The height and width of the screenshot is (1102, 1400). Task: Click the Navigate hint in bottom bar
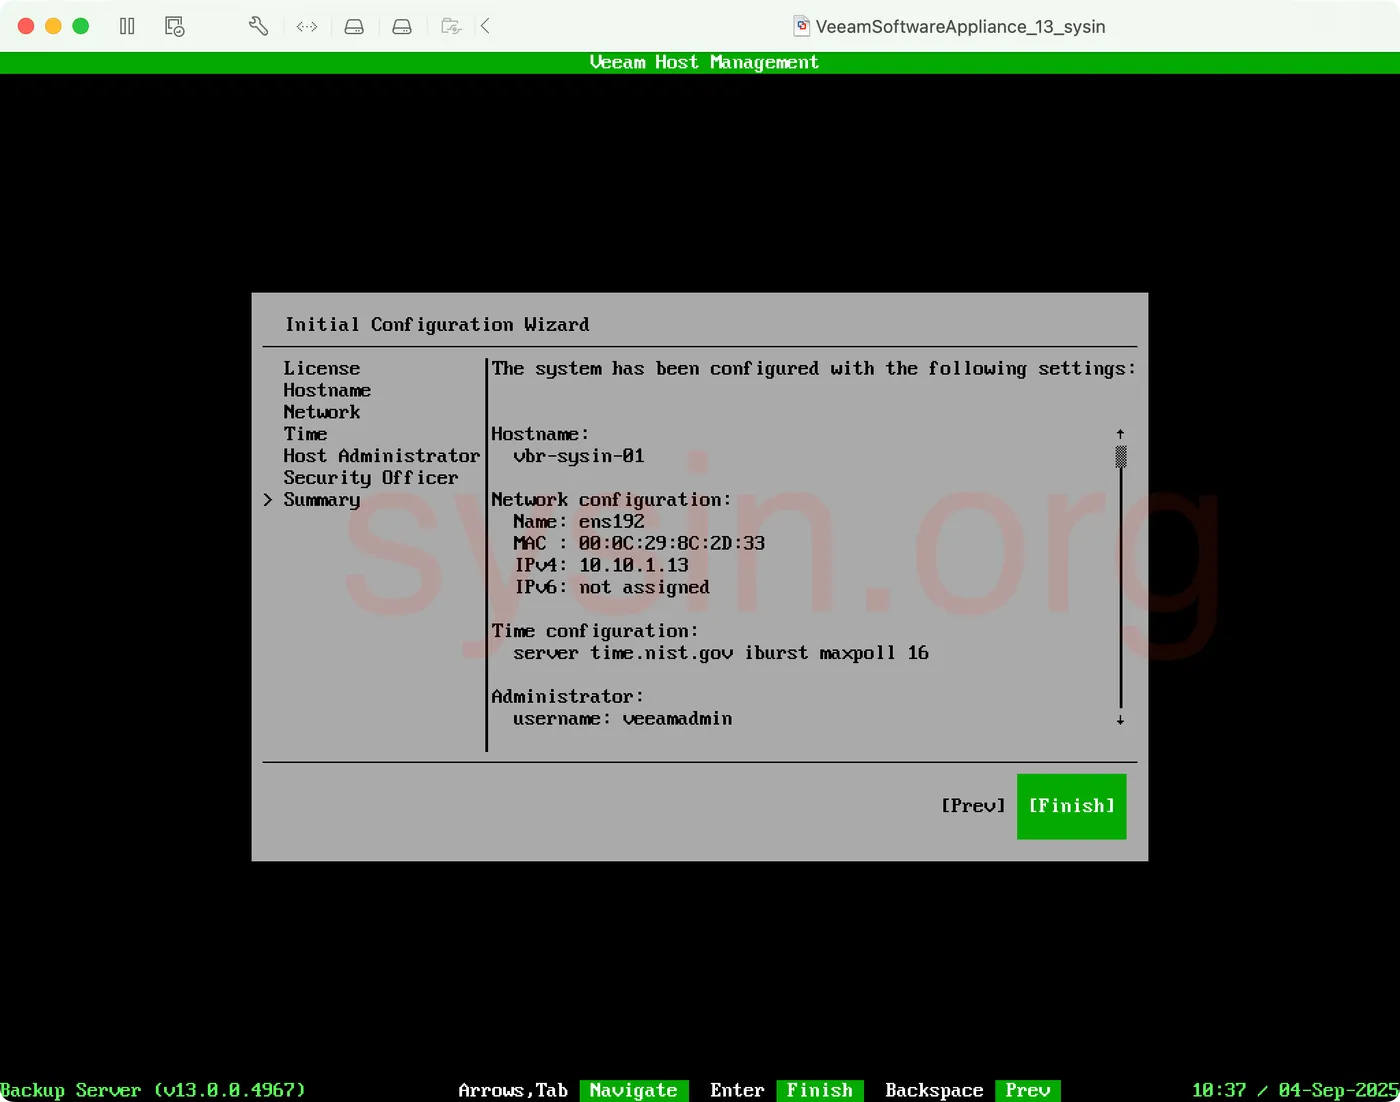click(633, 1090)
